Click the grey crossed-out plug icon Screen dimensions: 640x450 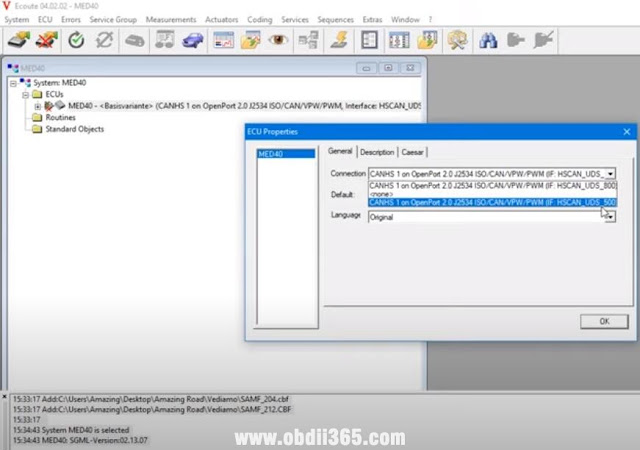543,40
